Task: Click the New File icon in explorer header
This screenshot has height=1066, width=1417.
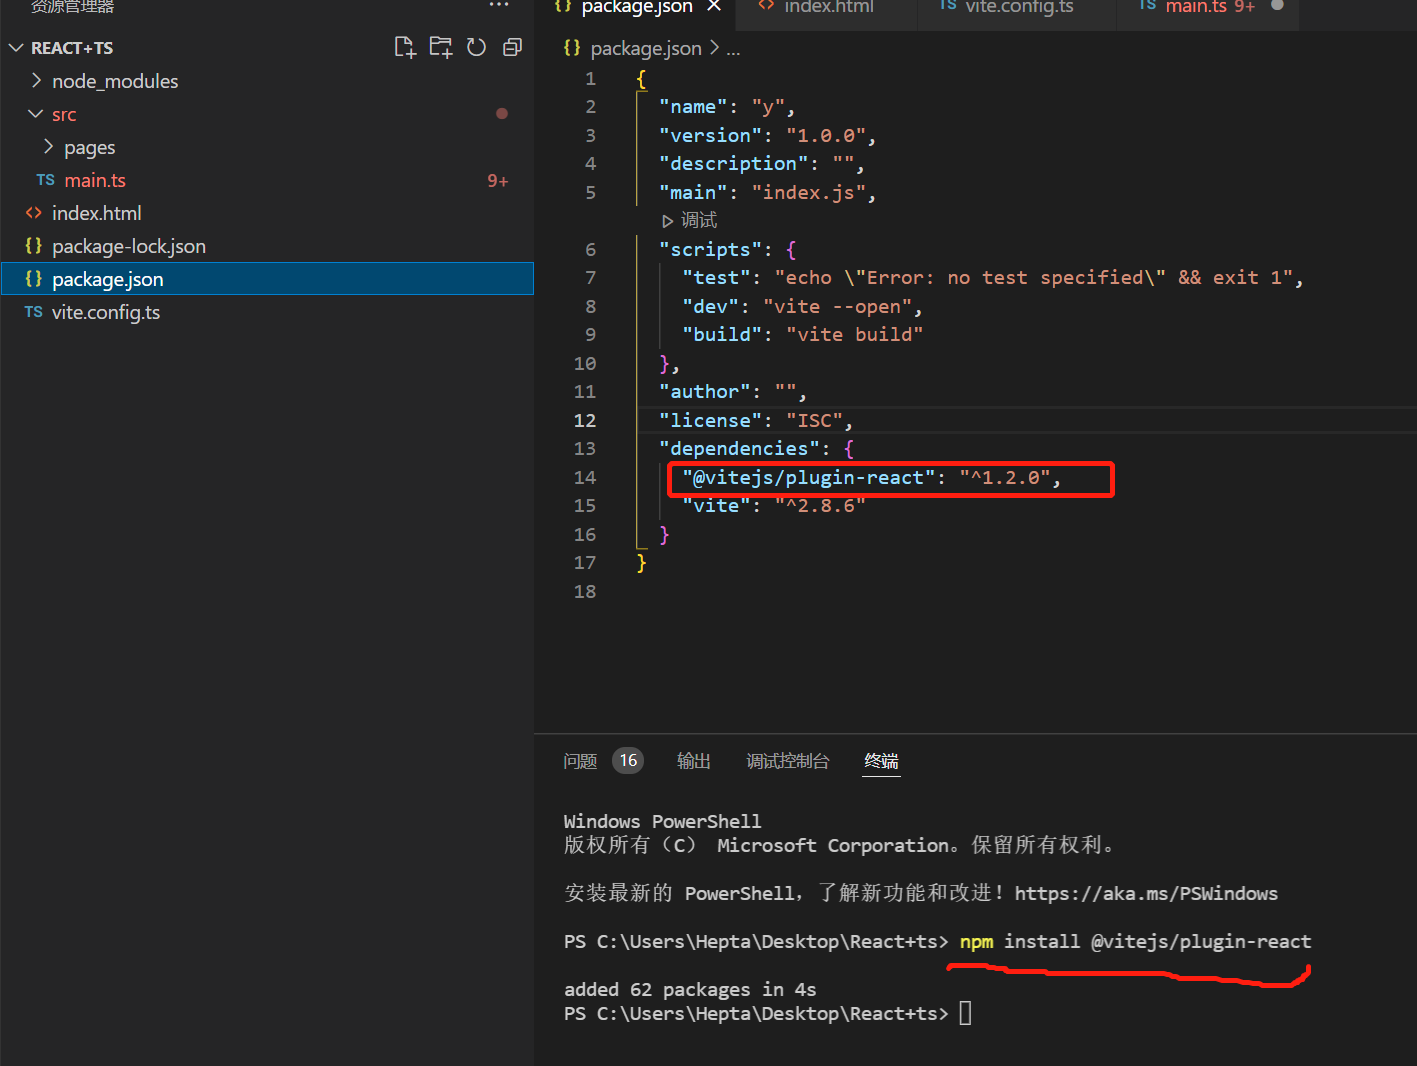Action: pyautogui.click(x=405, y=47)
